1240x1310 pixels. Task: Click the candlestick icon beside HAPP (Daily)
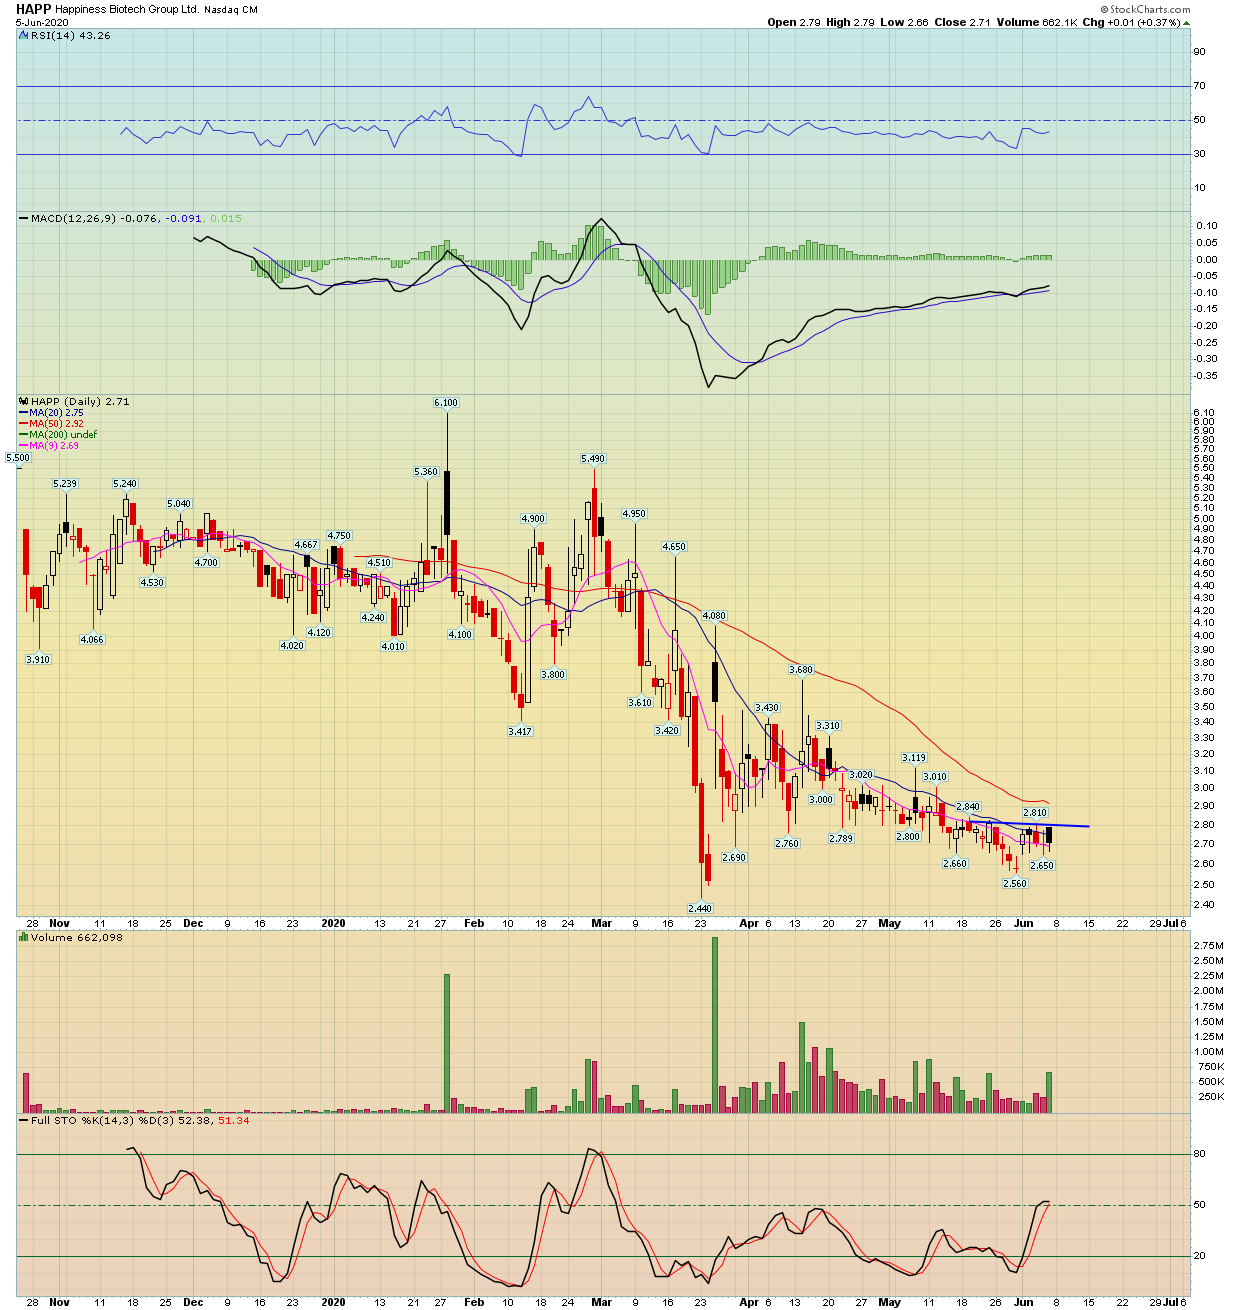click(24, 401)
